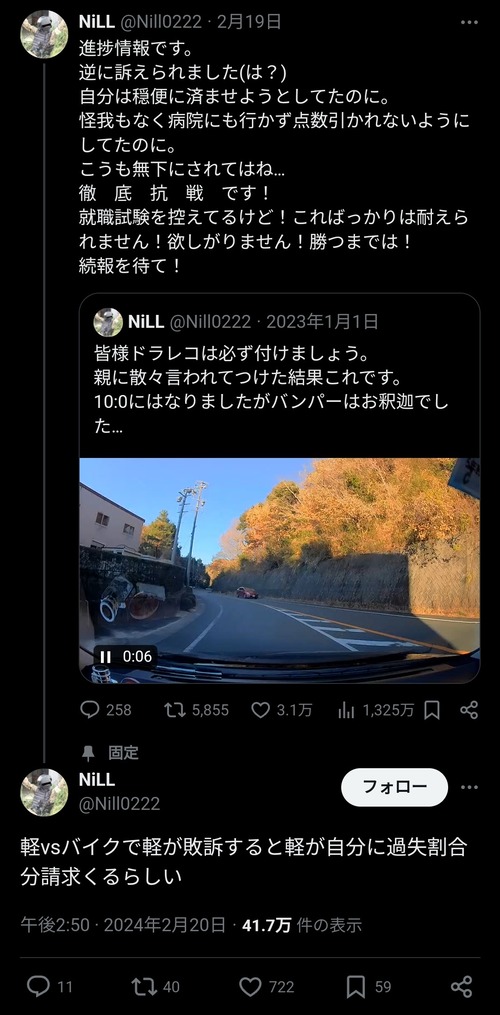
Task: Open more options beside フォロー button
Action: coord(469,787)
